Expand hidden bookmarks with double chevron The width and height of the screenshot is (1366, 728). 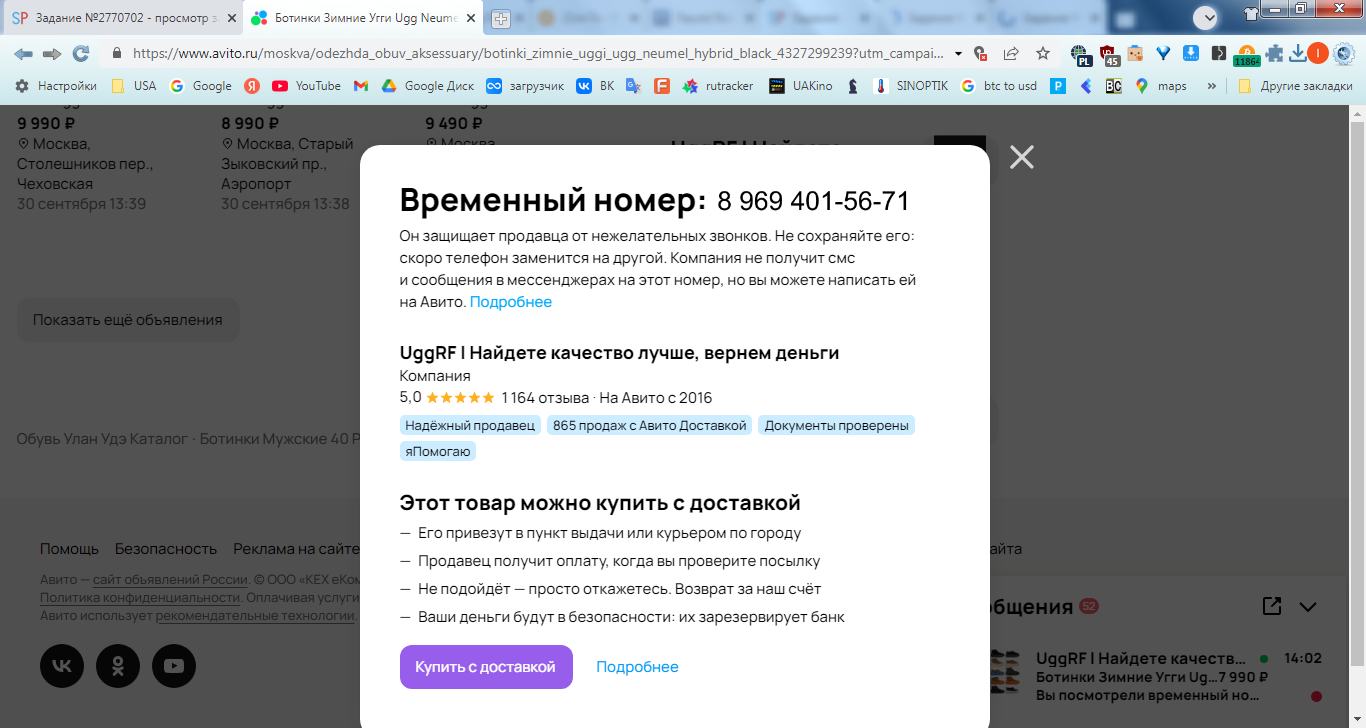tap(1212, 86)
